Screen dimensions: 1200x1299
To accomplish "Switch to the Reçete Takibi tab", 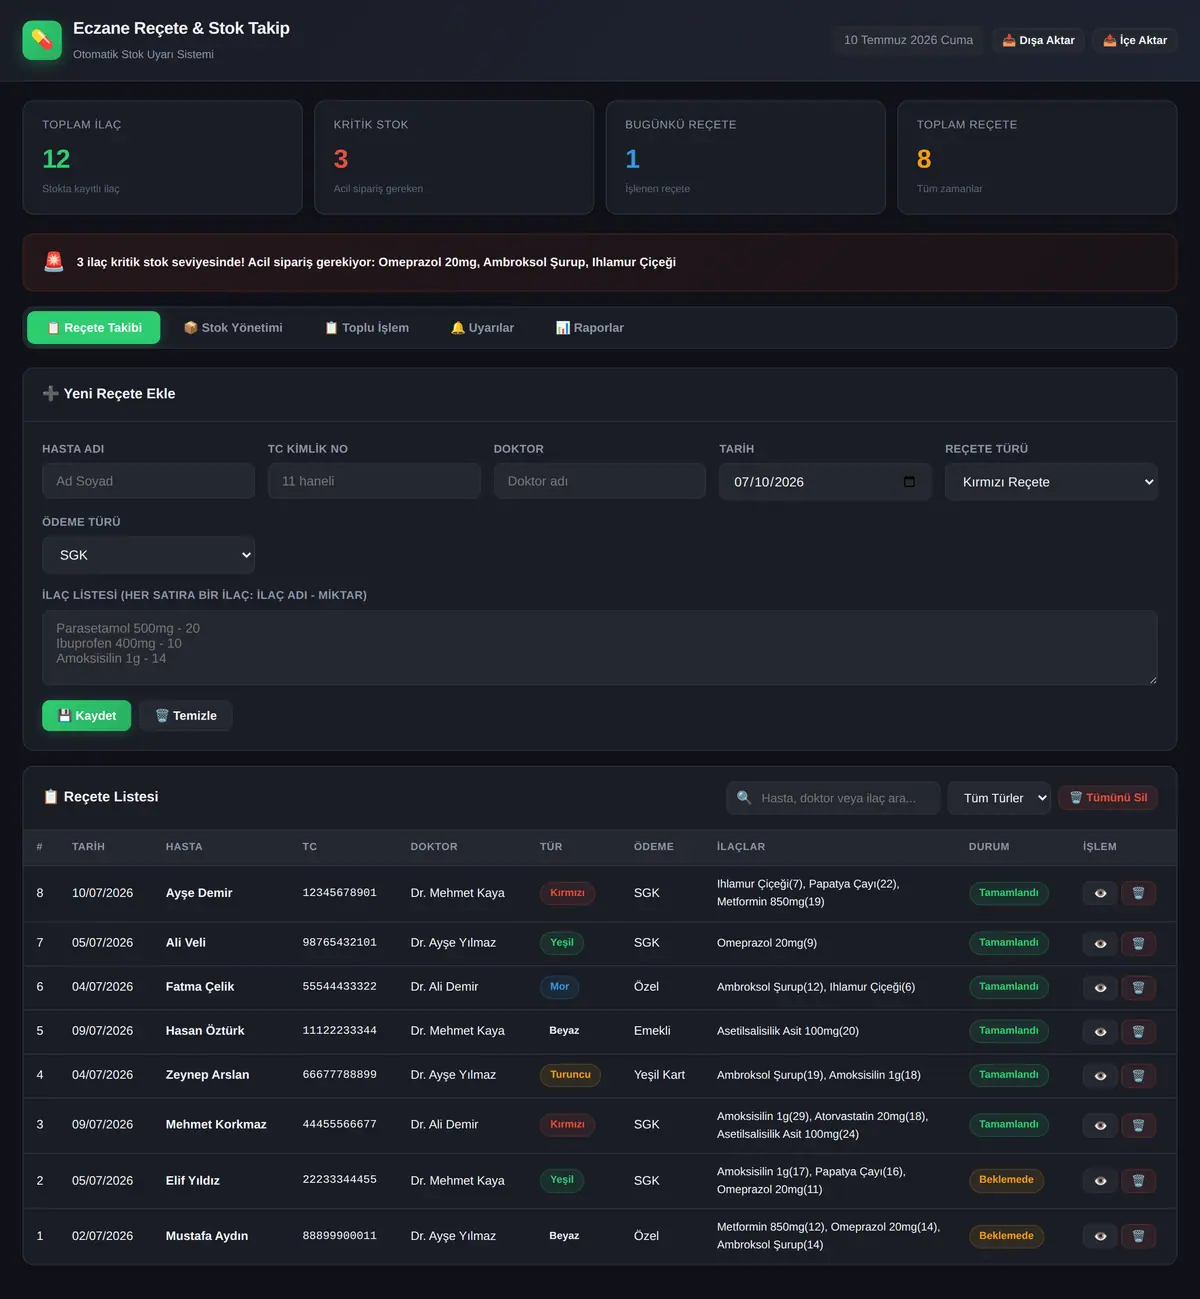I will pos(93,328).
